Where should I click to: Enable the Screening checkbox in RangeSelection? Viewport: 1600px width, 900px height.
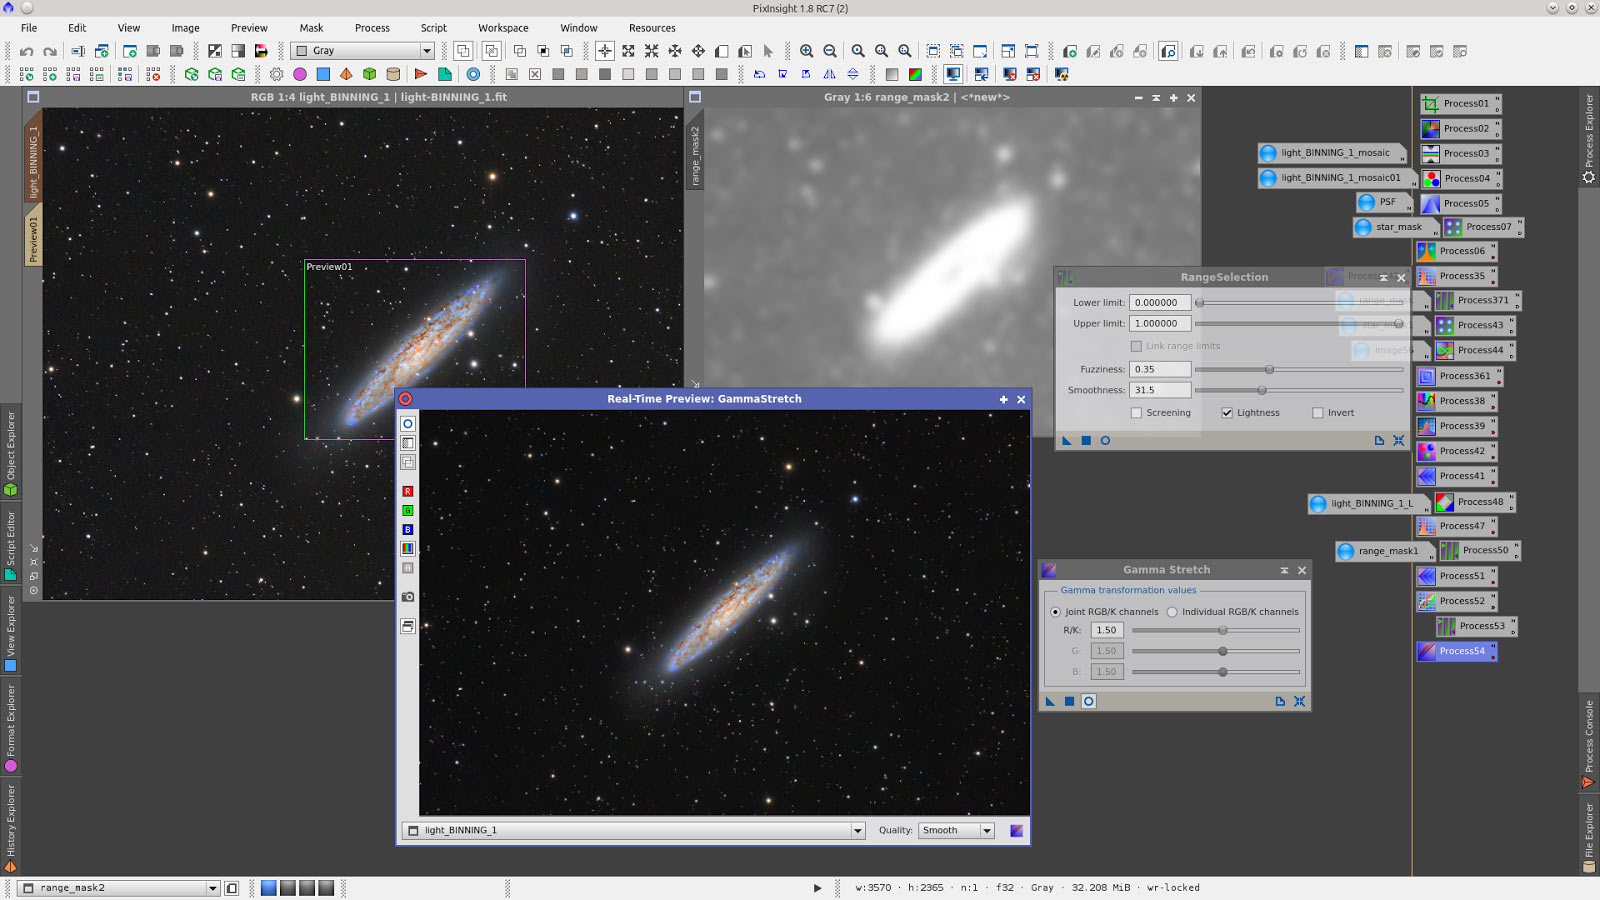coord(1137,413)
